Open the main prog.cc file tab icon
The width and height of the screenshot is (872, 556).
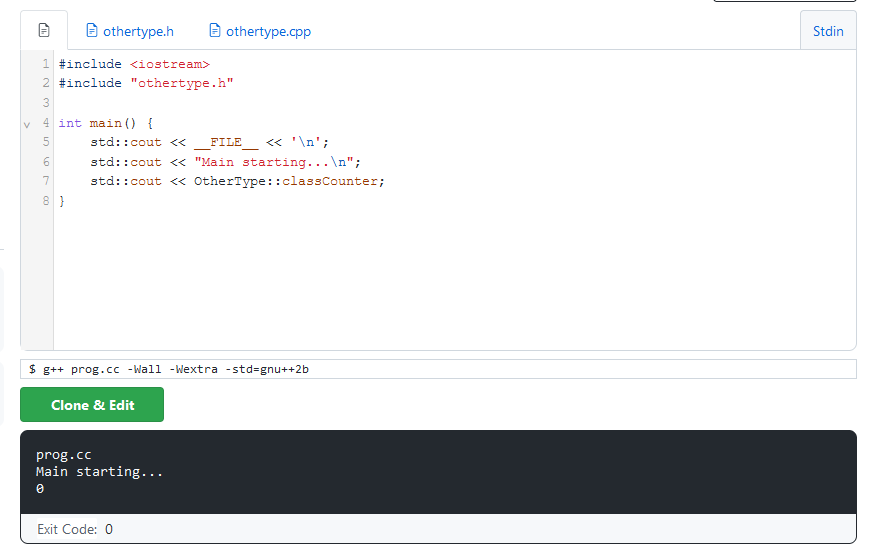point(44,30)
